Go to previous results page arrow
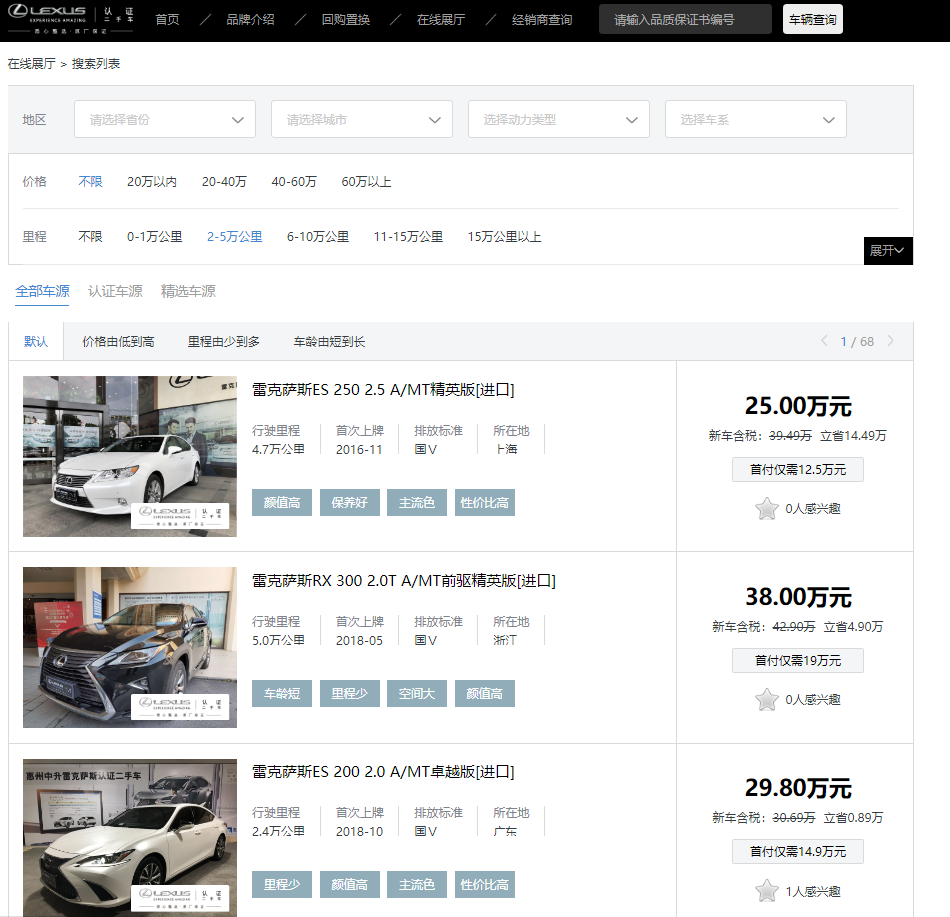Screen dimensions: 950x917 pos(824,341)
